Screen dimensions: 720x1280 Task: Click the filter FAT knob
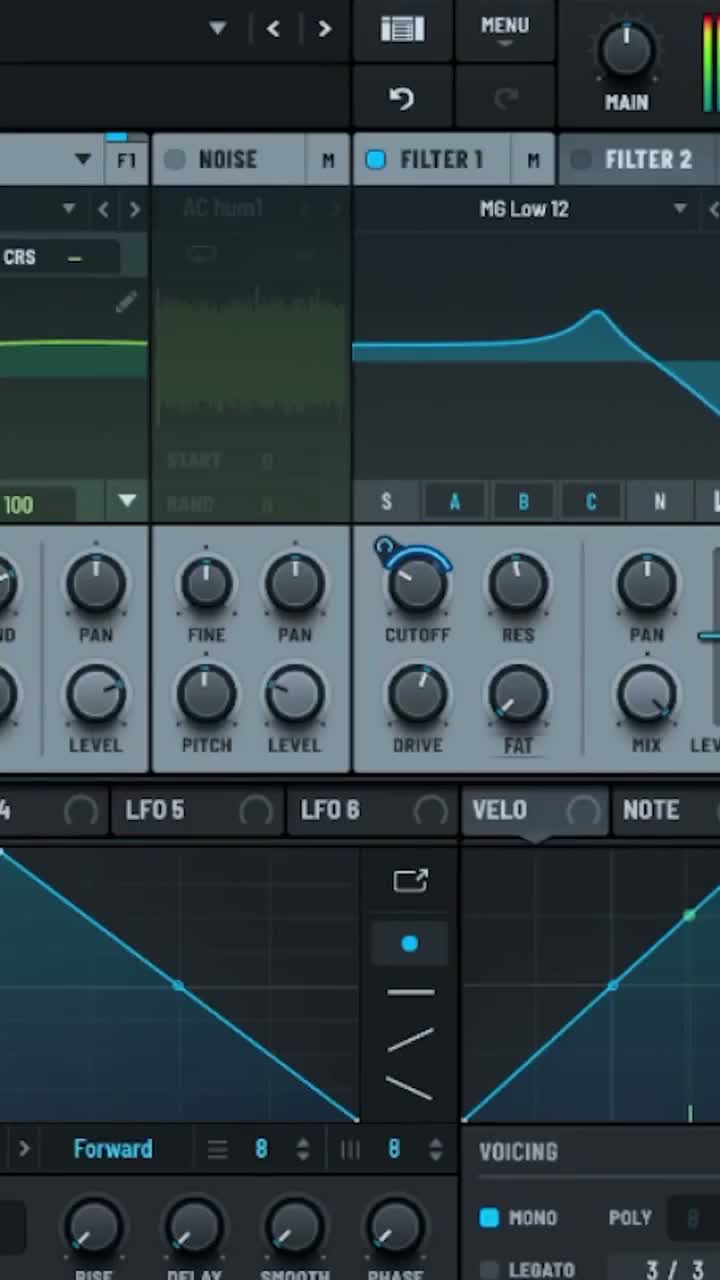point(518,694)
